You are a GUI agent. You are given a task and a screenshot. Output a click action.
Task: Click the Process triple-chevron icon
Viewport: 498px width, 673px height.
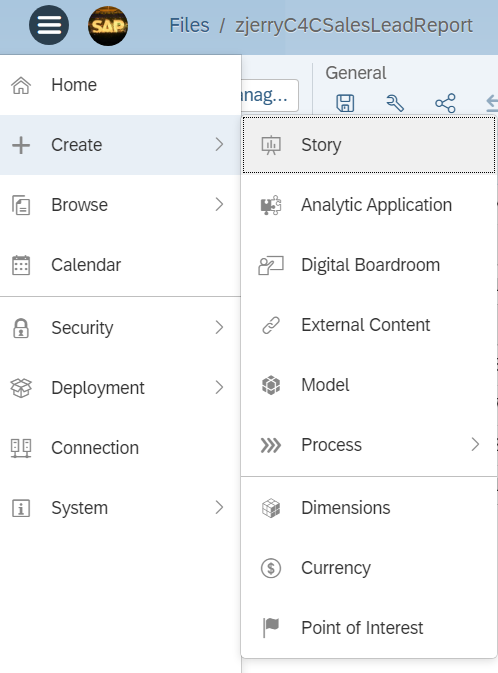click(x=271, y=445)
